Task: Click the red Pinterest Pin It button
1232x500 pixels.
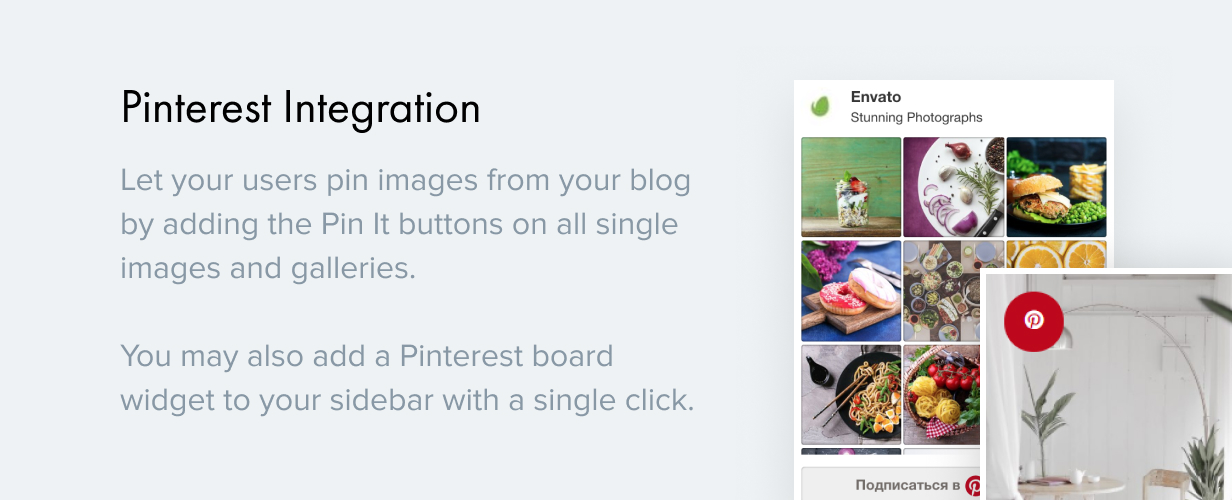Action: [x=1033, y=321]
